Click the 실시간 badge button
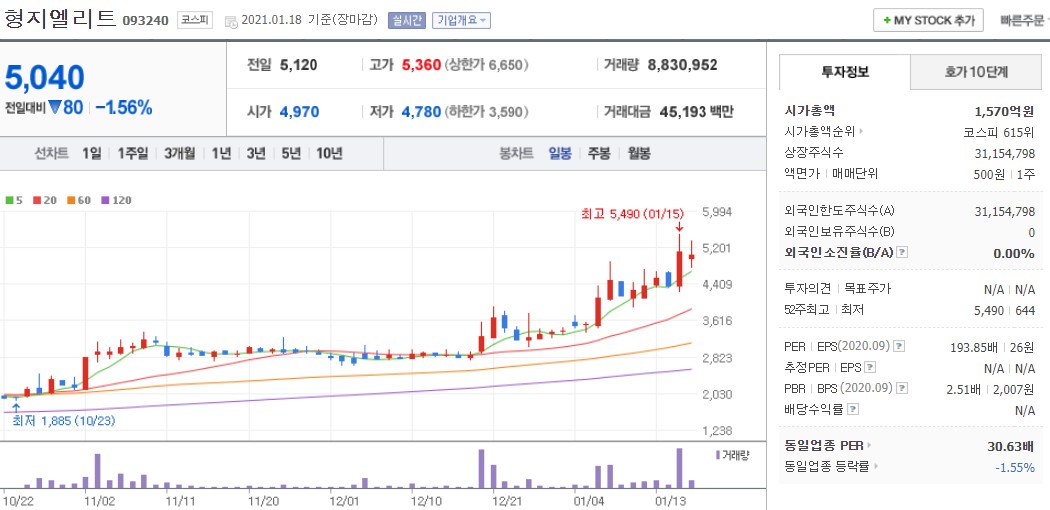 (407, 21)
